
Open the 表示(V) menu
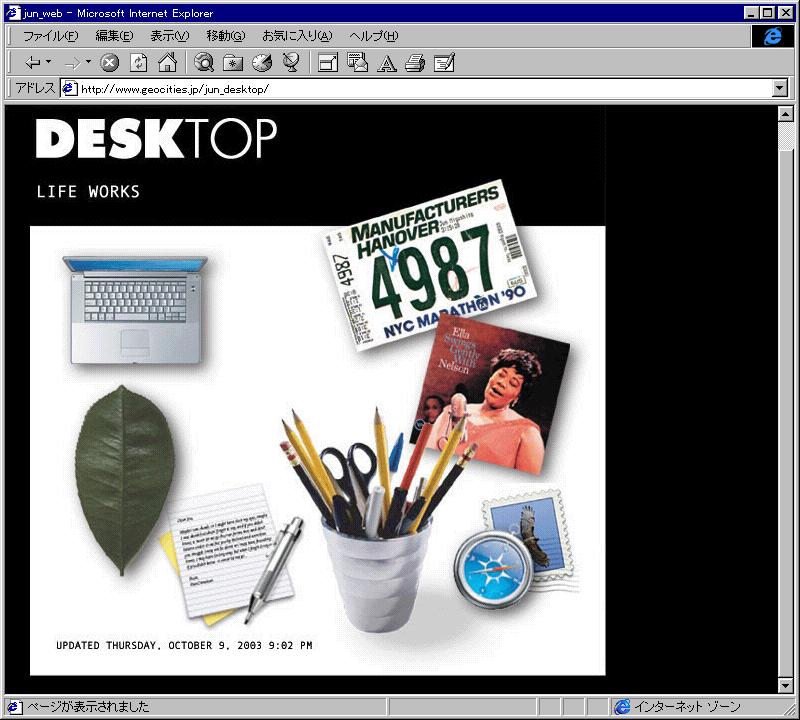click(x=169, y=36)
